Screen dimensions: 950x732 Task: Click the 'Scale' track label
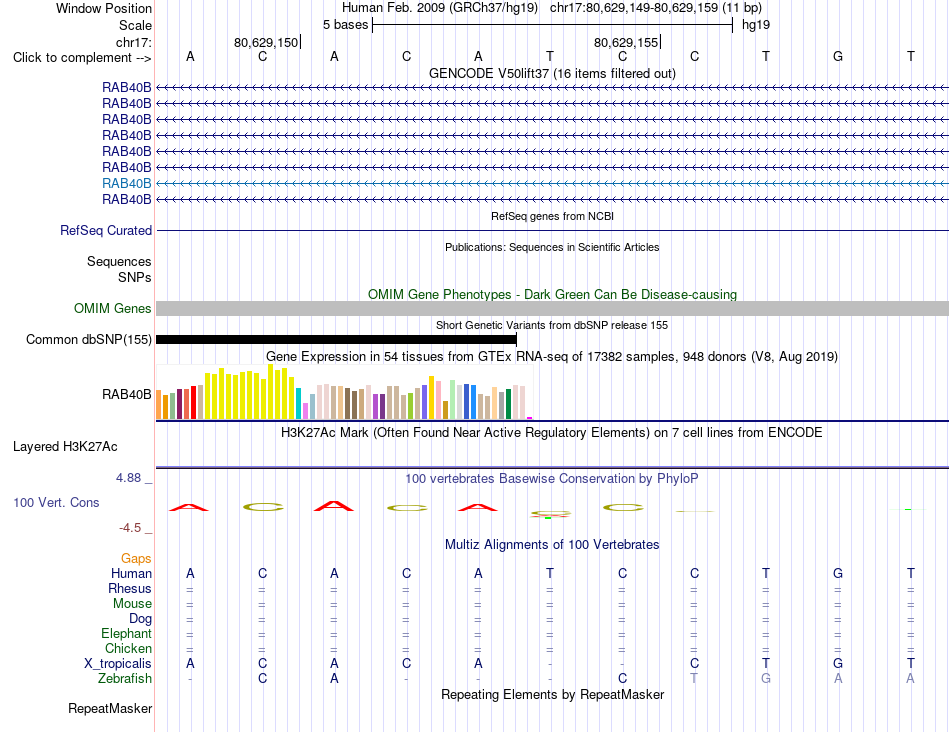(x=135, y=25)
